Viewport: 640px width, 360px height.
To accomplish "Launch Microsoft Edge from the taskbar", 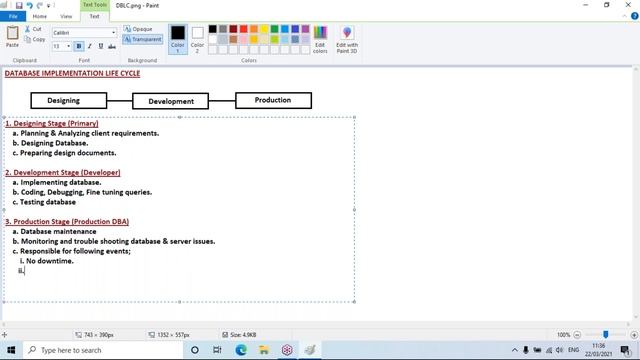I will coord(241,350).
